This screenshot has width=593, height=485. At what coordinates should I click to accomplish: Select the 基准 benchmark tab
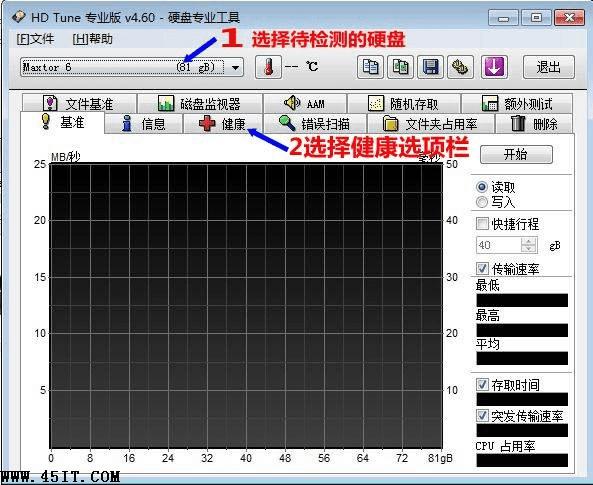pos(62,122)
